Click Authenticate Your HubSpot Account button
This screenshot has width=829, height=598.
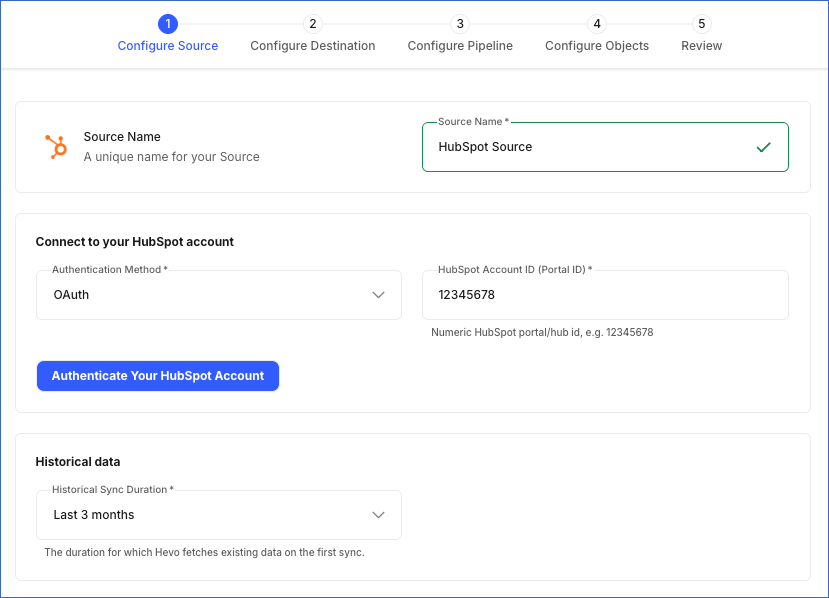pos(158,376)
